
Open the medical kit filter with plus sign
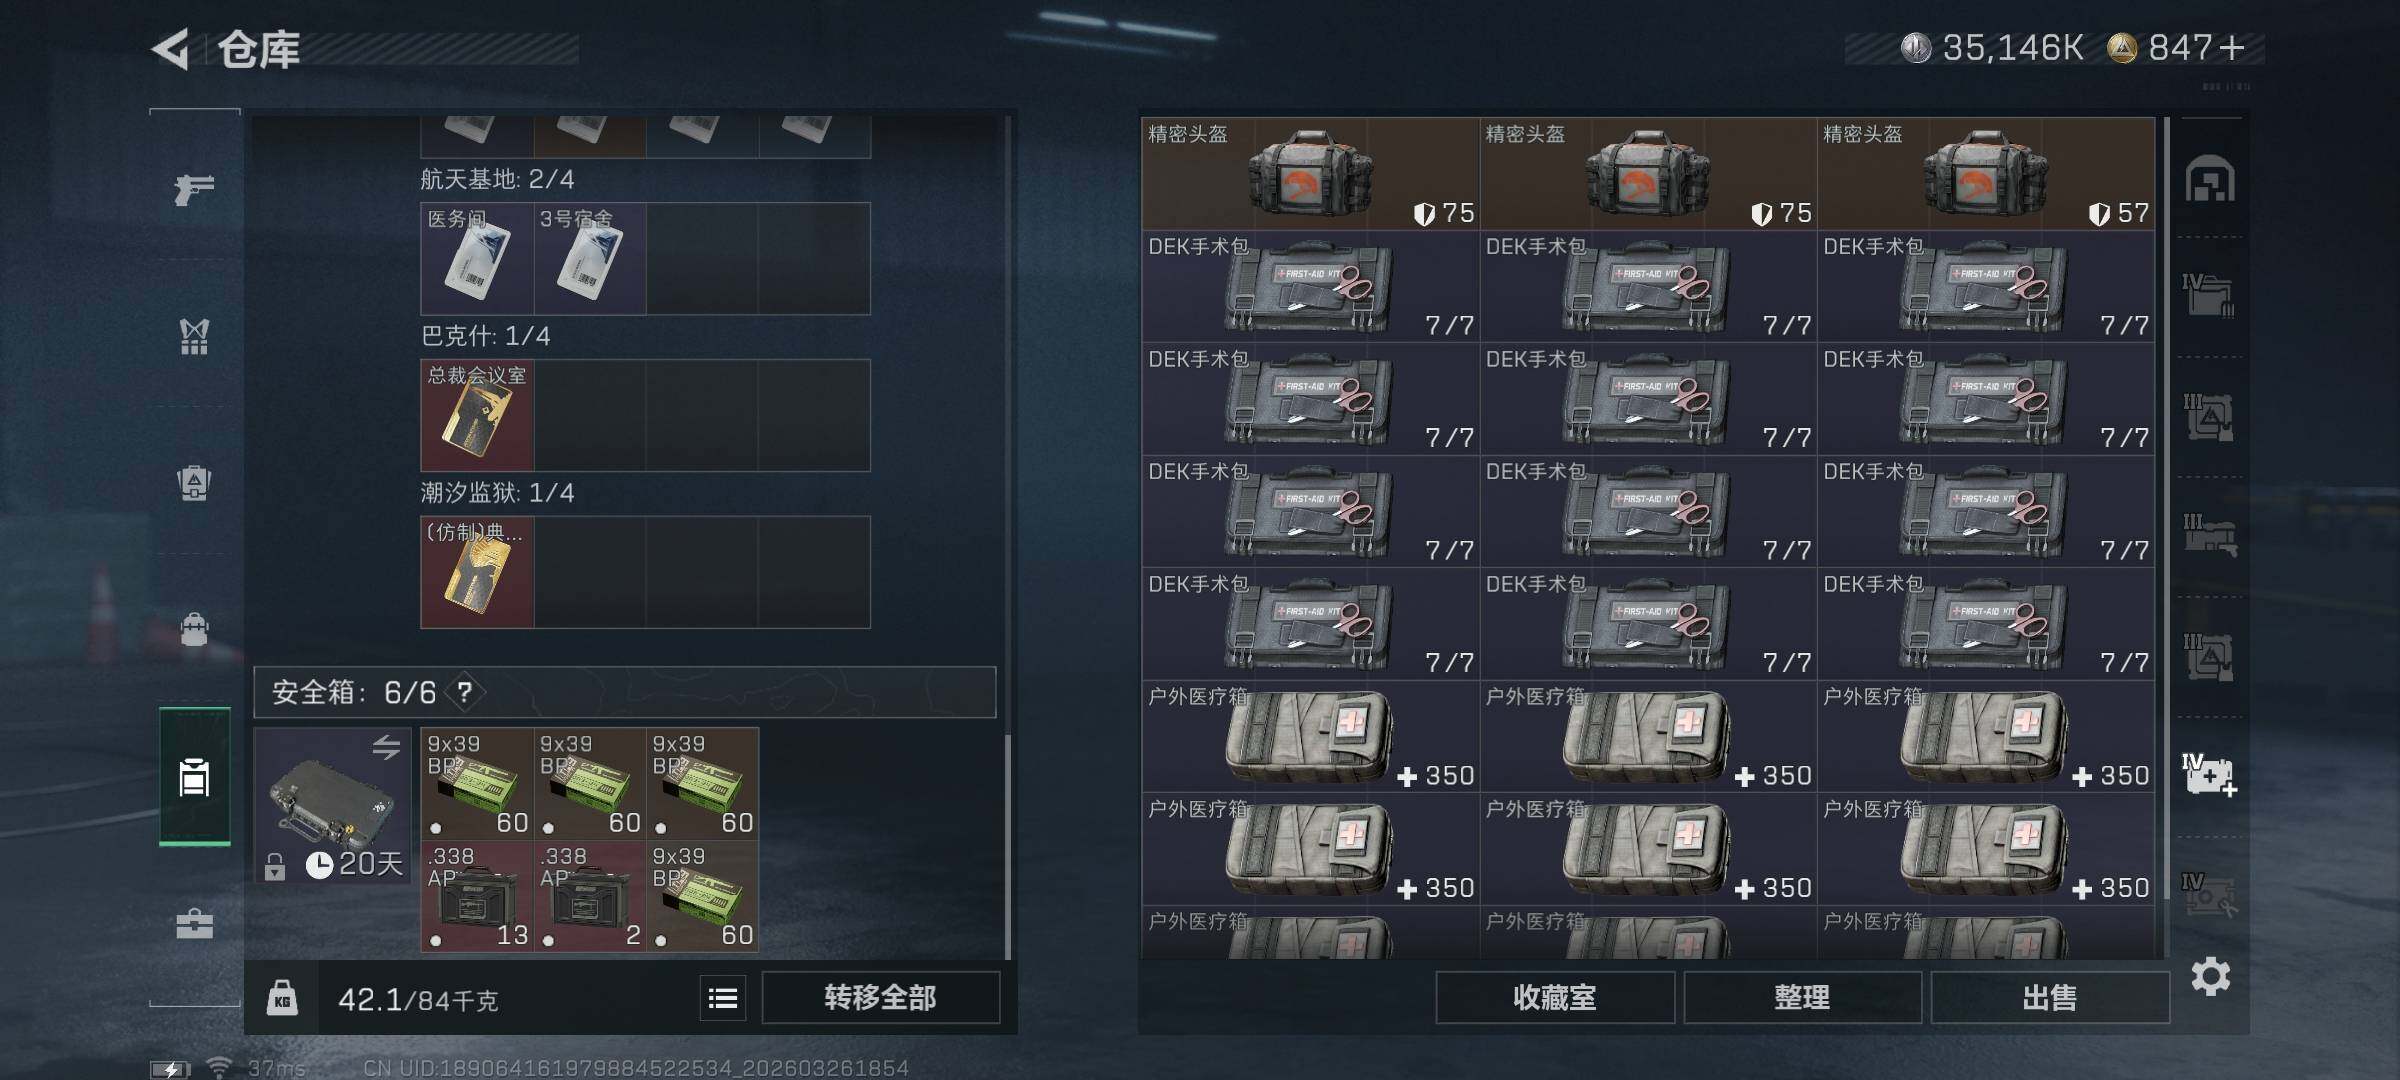pos(2209,776)
